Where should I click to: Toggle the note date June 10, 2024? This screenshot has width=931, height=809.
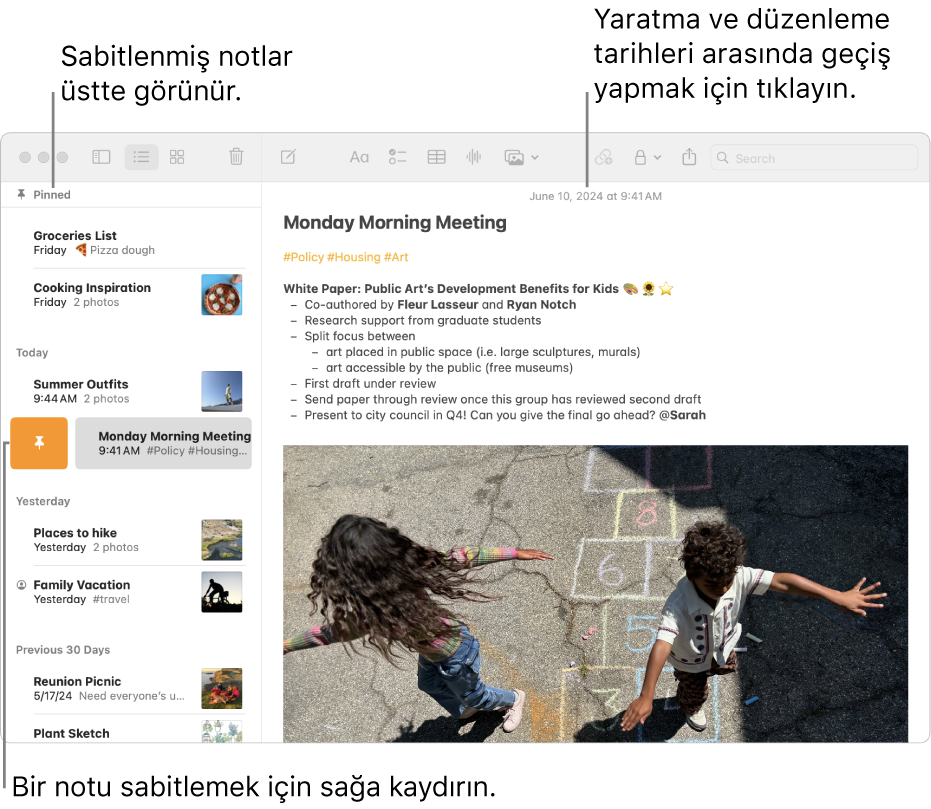click(x=596, y=196)
